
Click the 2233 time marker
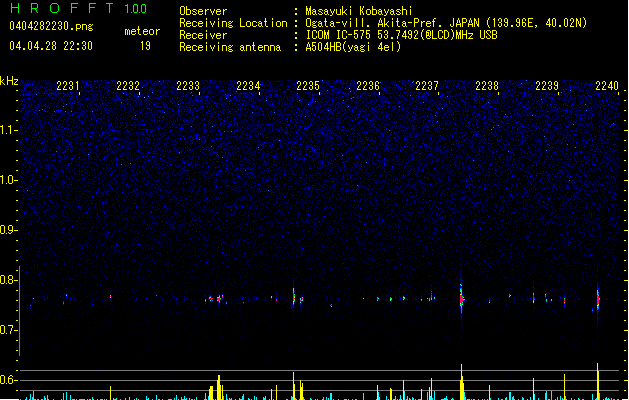click(x=188, y=86)
